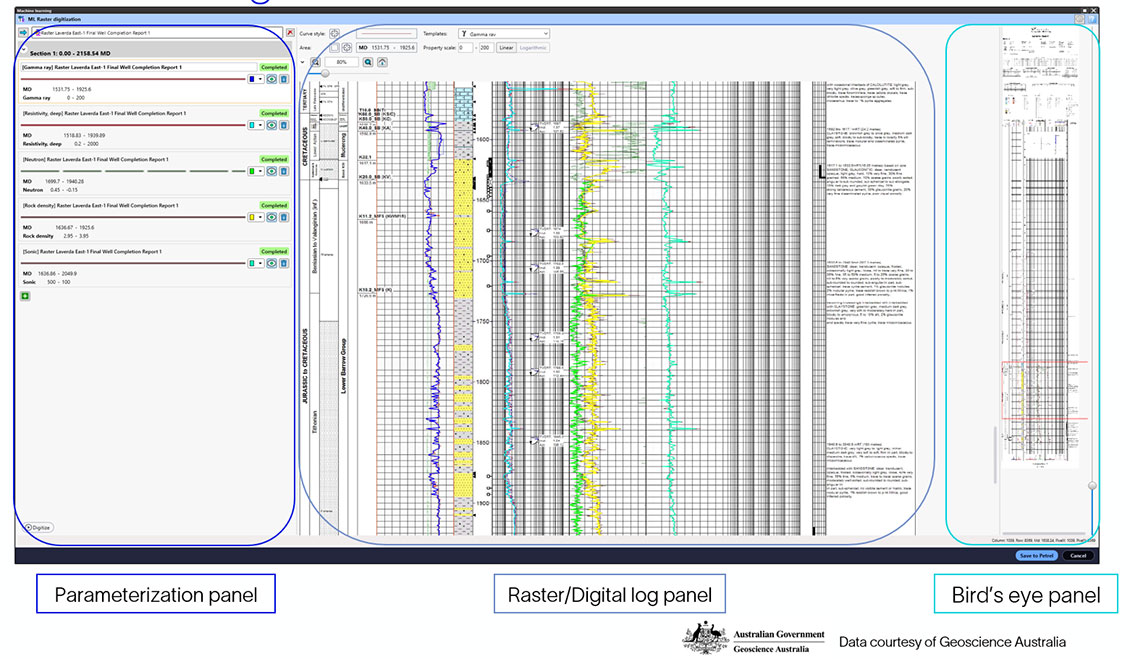Click the fit-to-view icon beside the zoom controls
The image size is (1130, 659).
383,62
